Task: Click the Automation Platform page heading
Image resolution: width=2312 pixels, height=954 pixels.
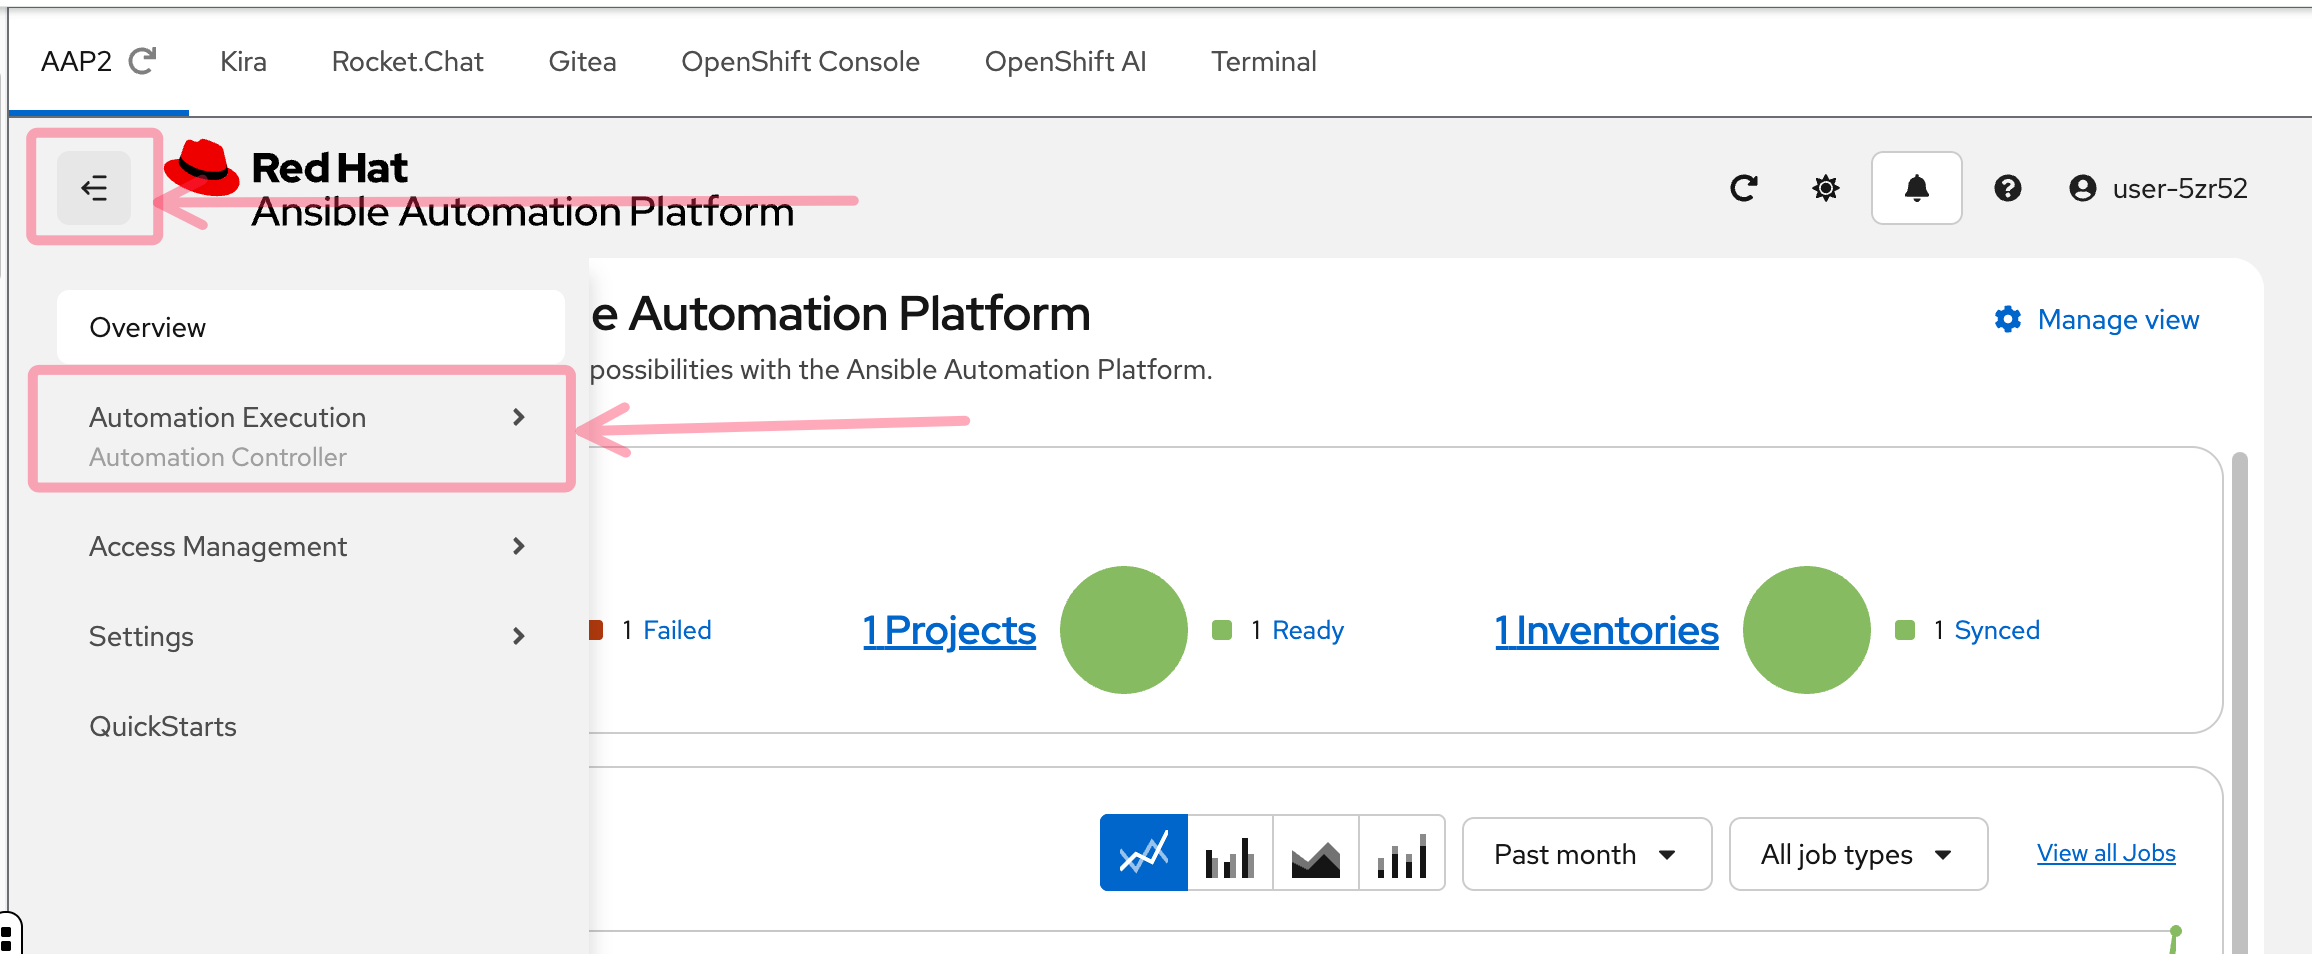Action: [840, 313]
